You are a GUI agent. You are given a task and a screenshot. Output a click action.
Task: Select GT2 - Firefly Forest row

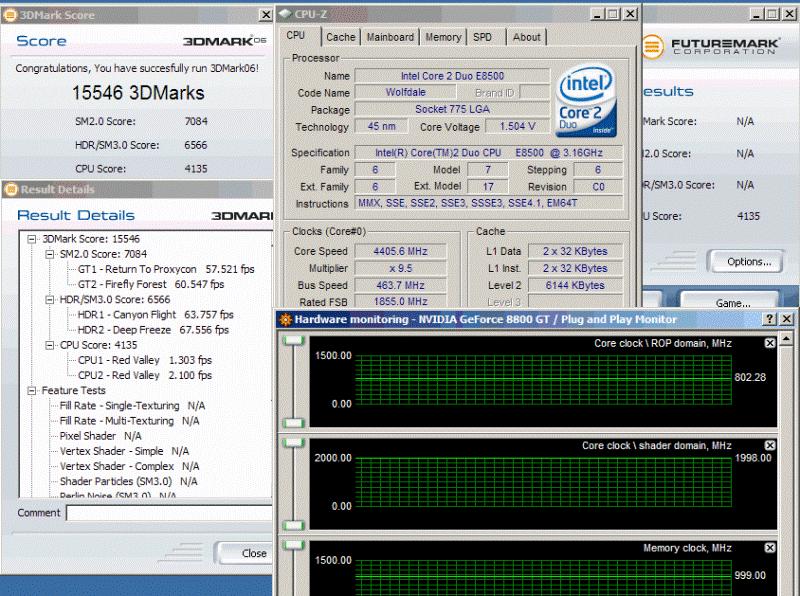pyautogui.click(x=151, y=284)
